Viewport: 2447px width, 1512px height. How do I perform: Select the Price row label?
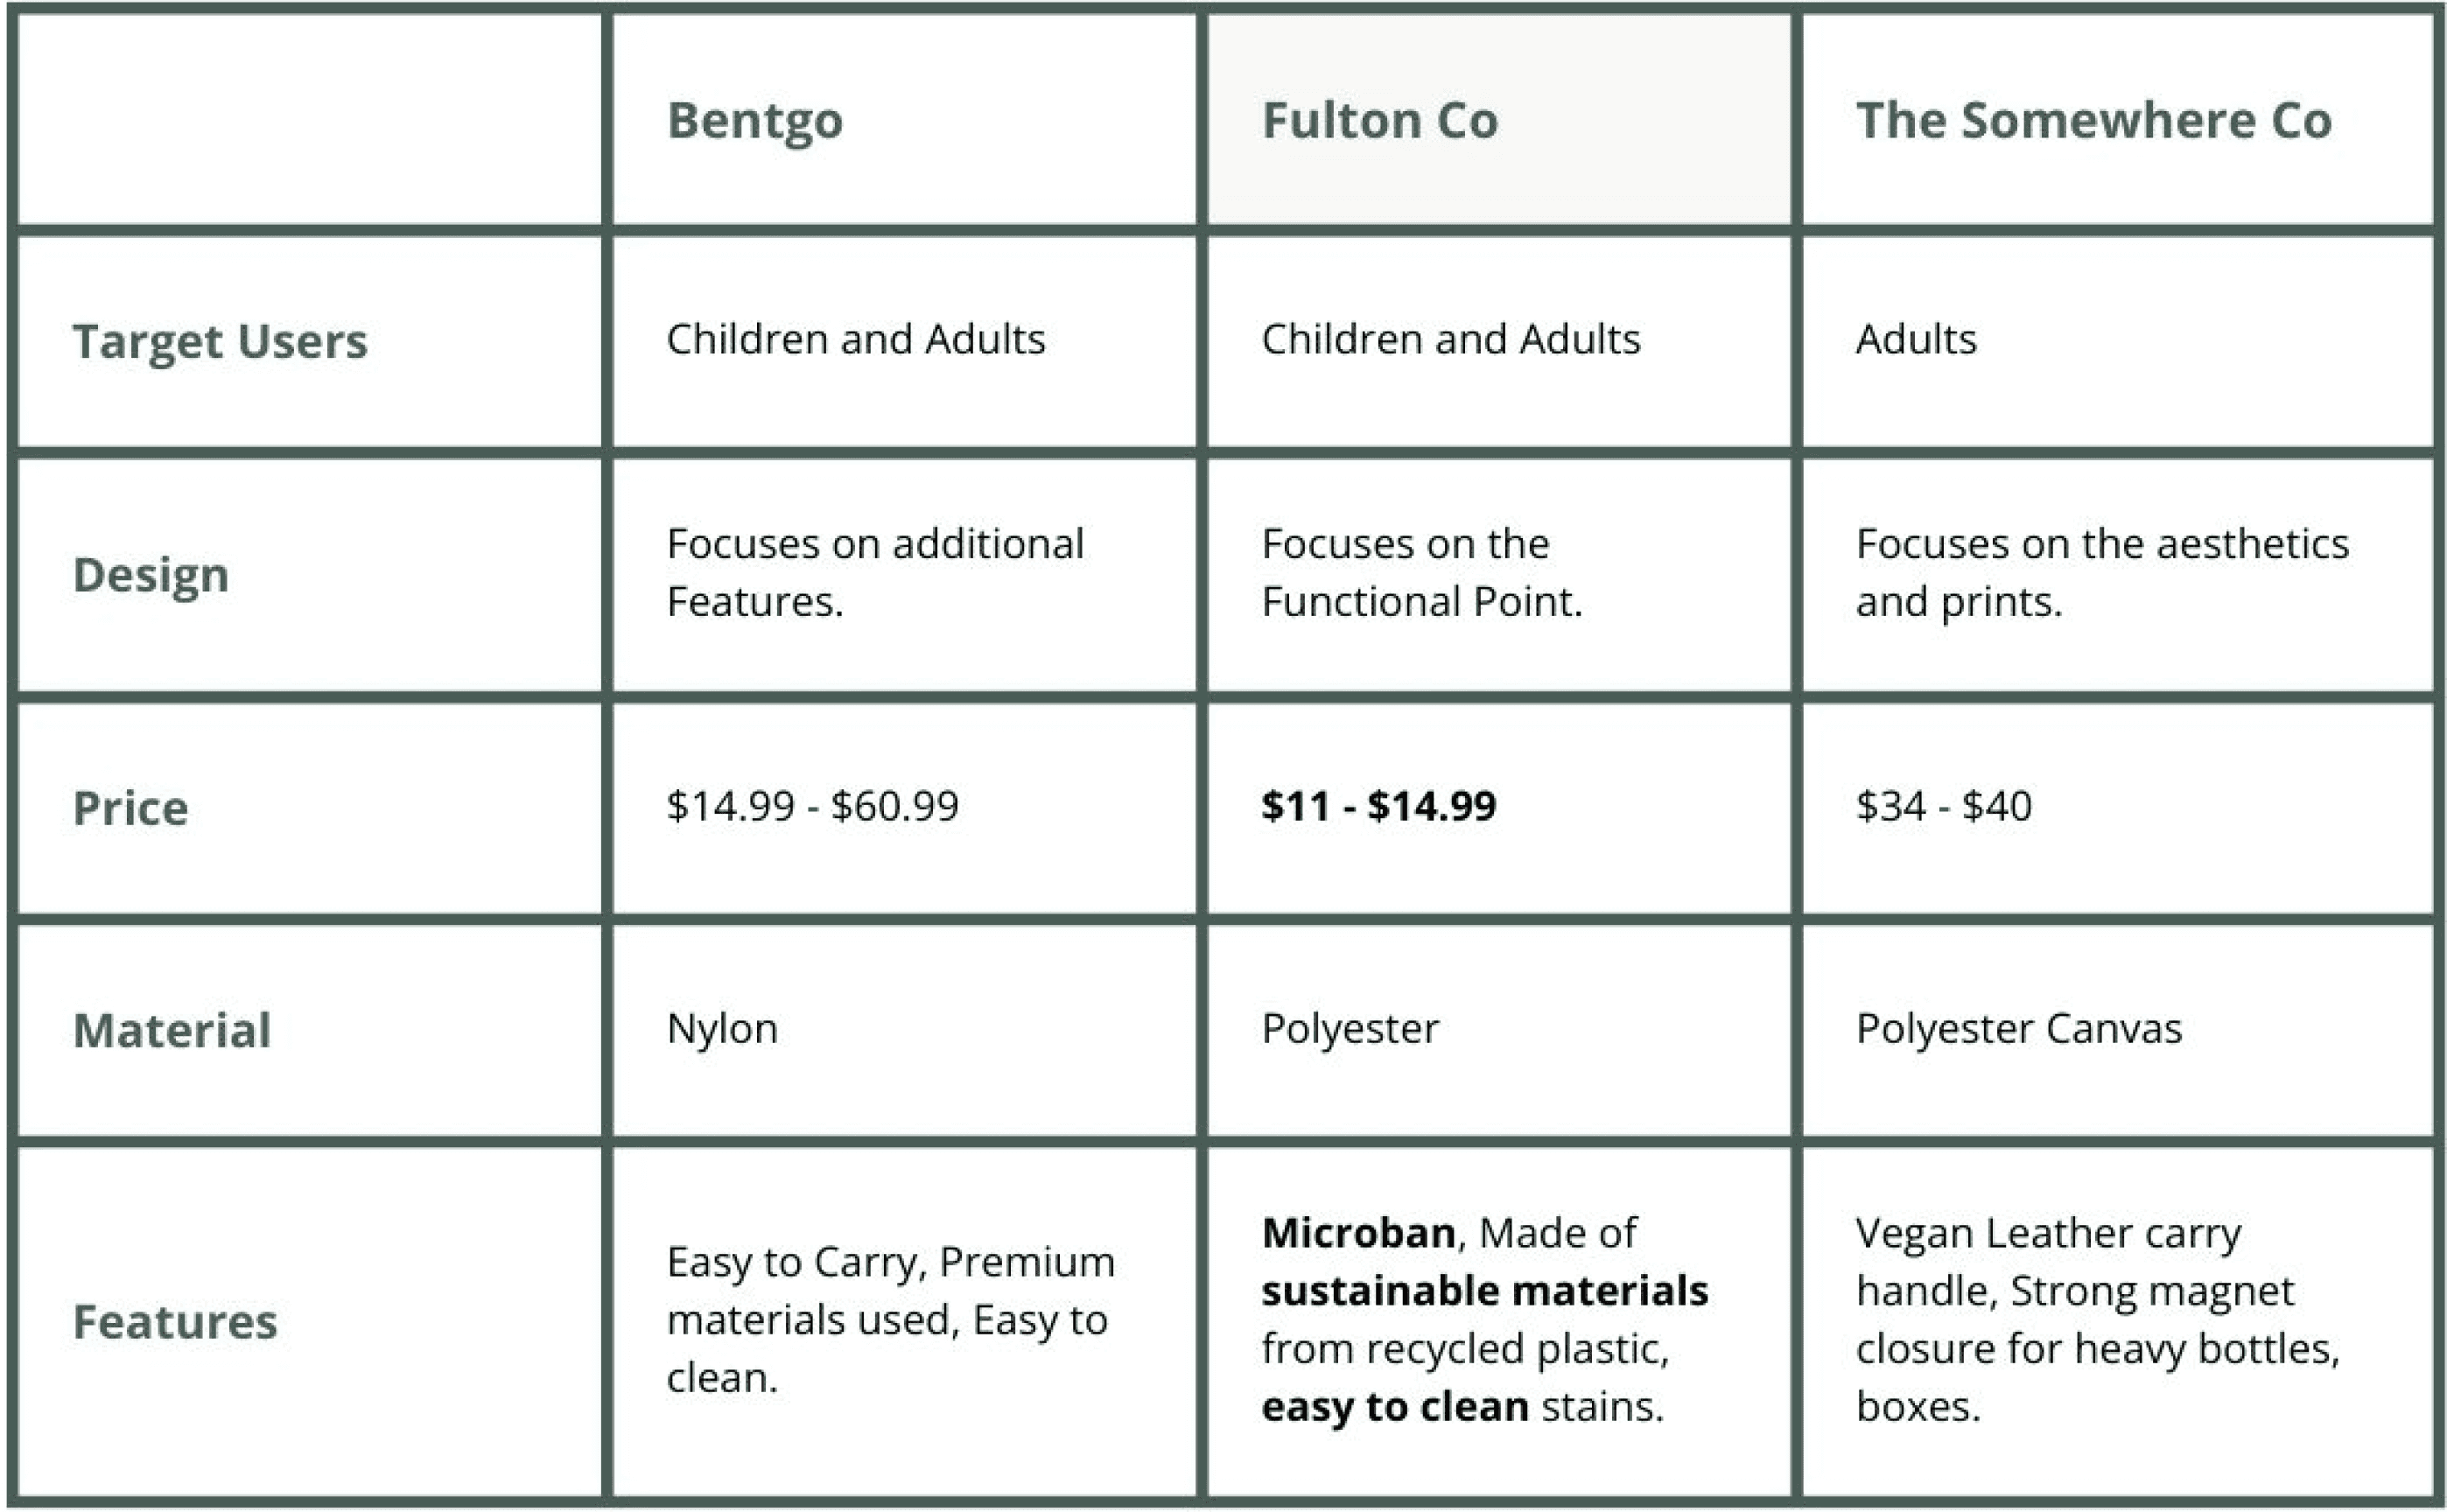(x=130, y=808)
